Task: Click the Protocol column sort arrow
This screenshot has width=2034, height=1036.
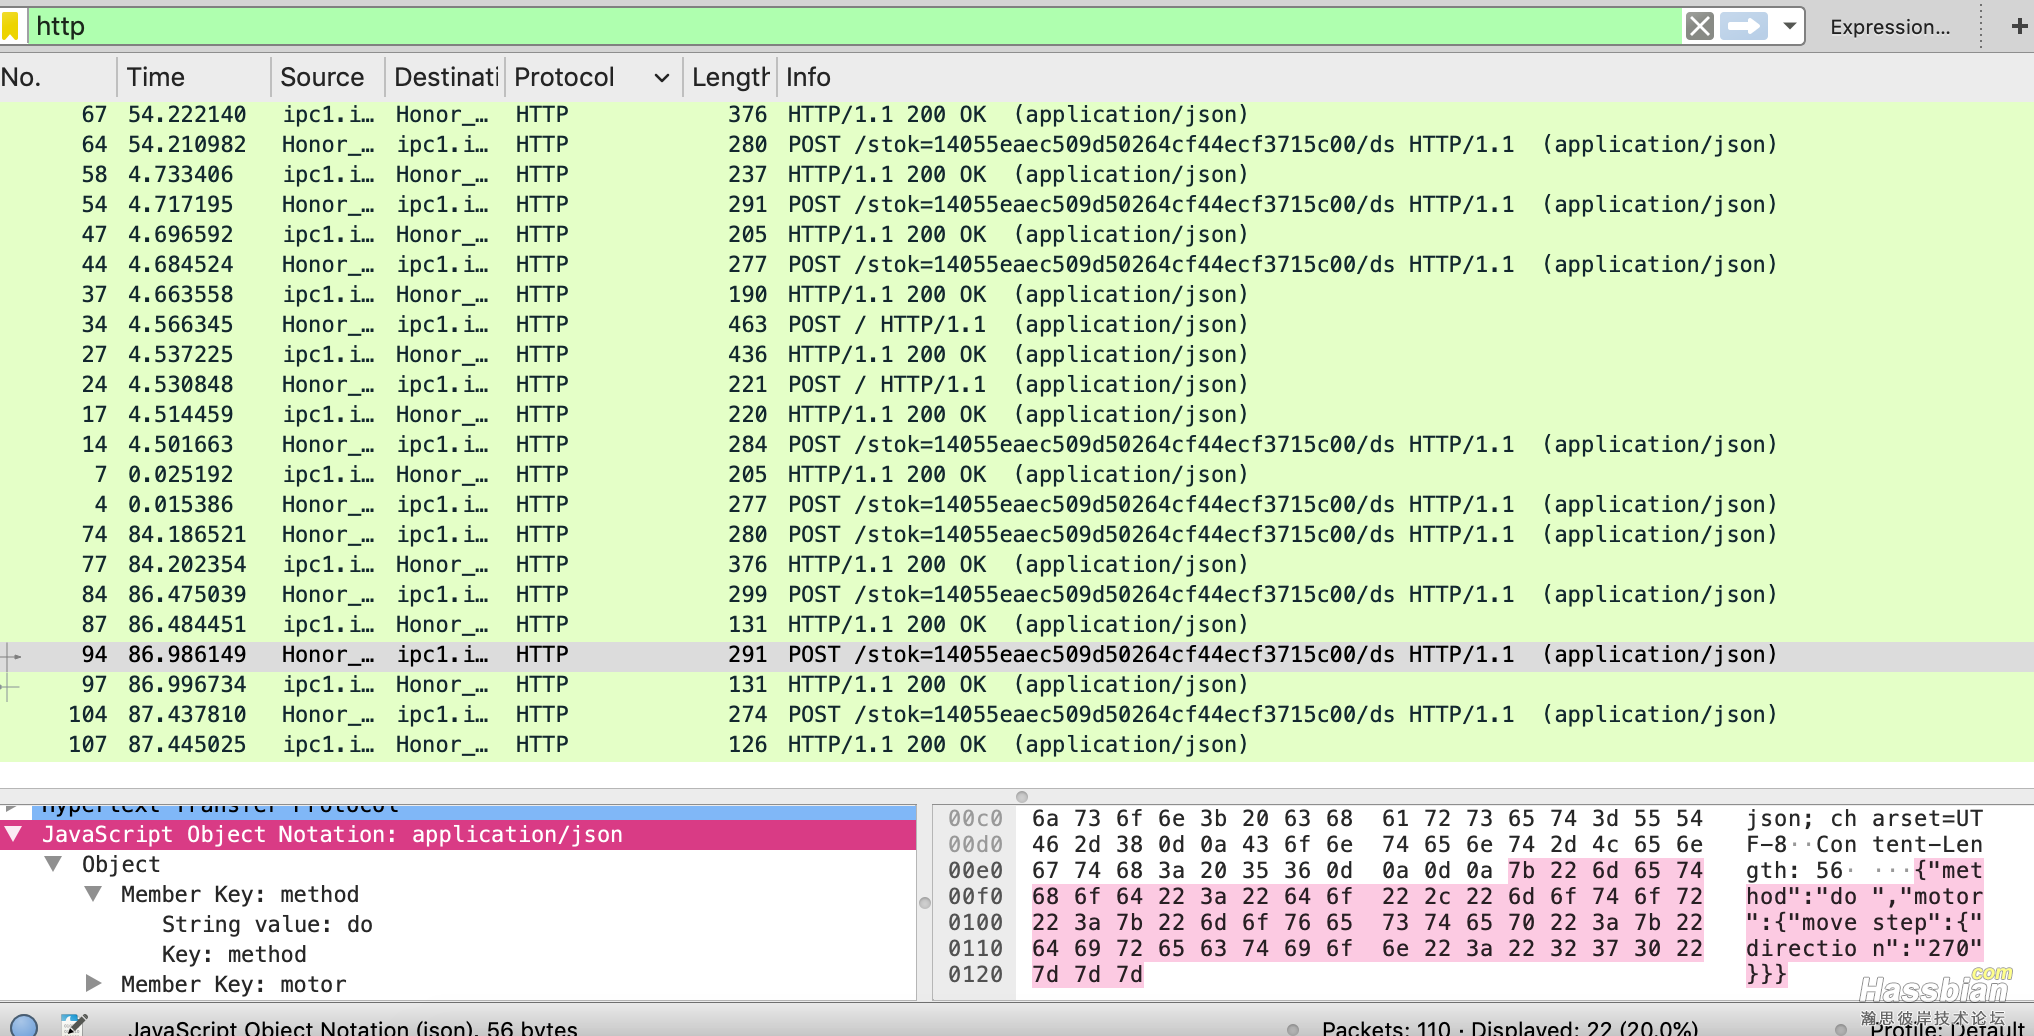Action: tap(661, 78)
